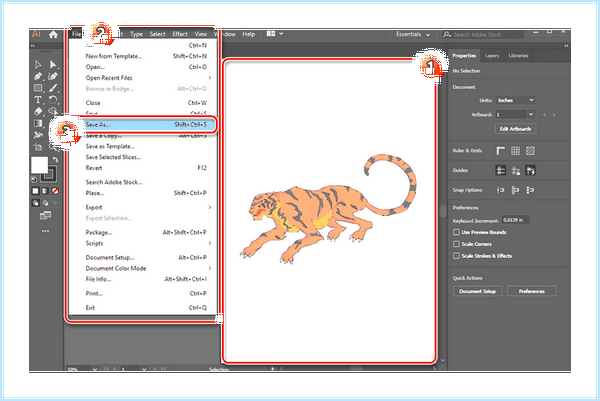Pick the Rectangle tool
Viewport: 600px width, 401px height.
click(x=38, y=88)
